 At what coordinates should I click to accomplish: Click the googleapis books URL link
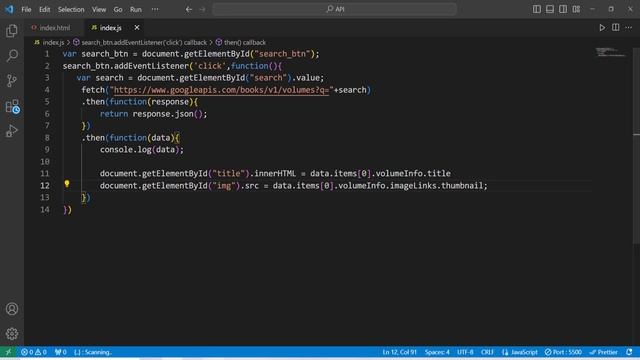point(221,90)
